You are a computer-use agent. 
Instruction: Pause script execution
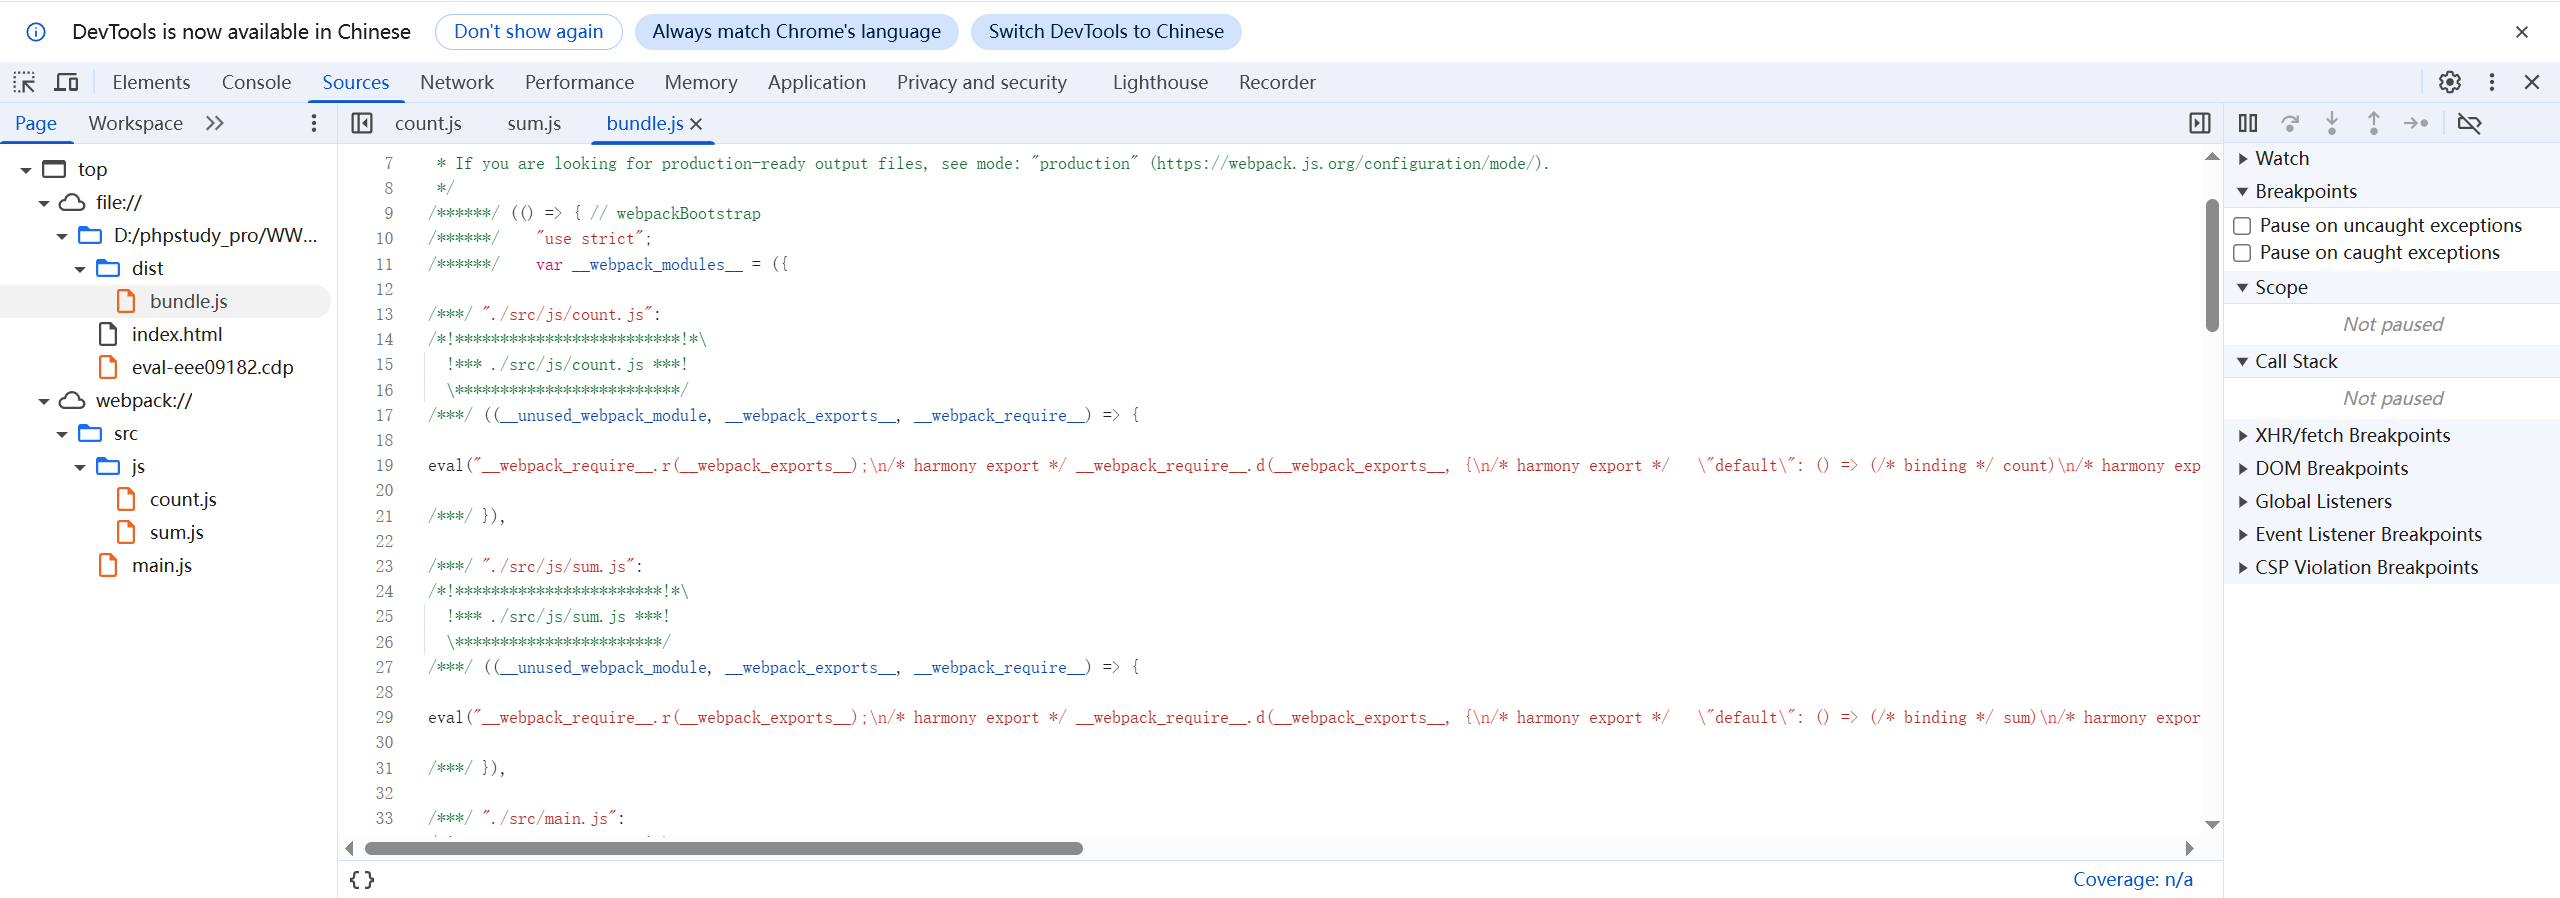pyautogui.click(x=2248, y=123)
